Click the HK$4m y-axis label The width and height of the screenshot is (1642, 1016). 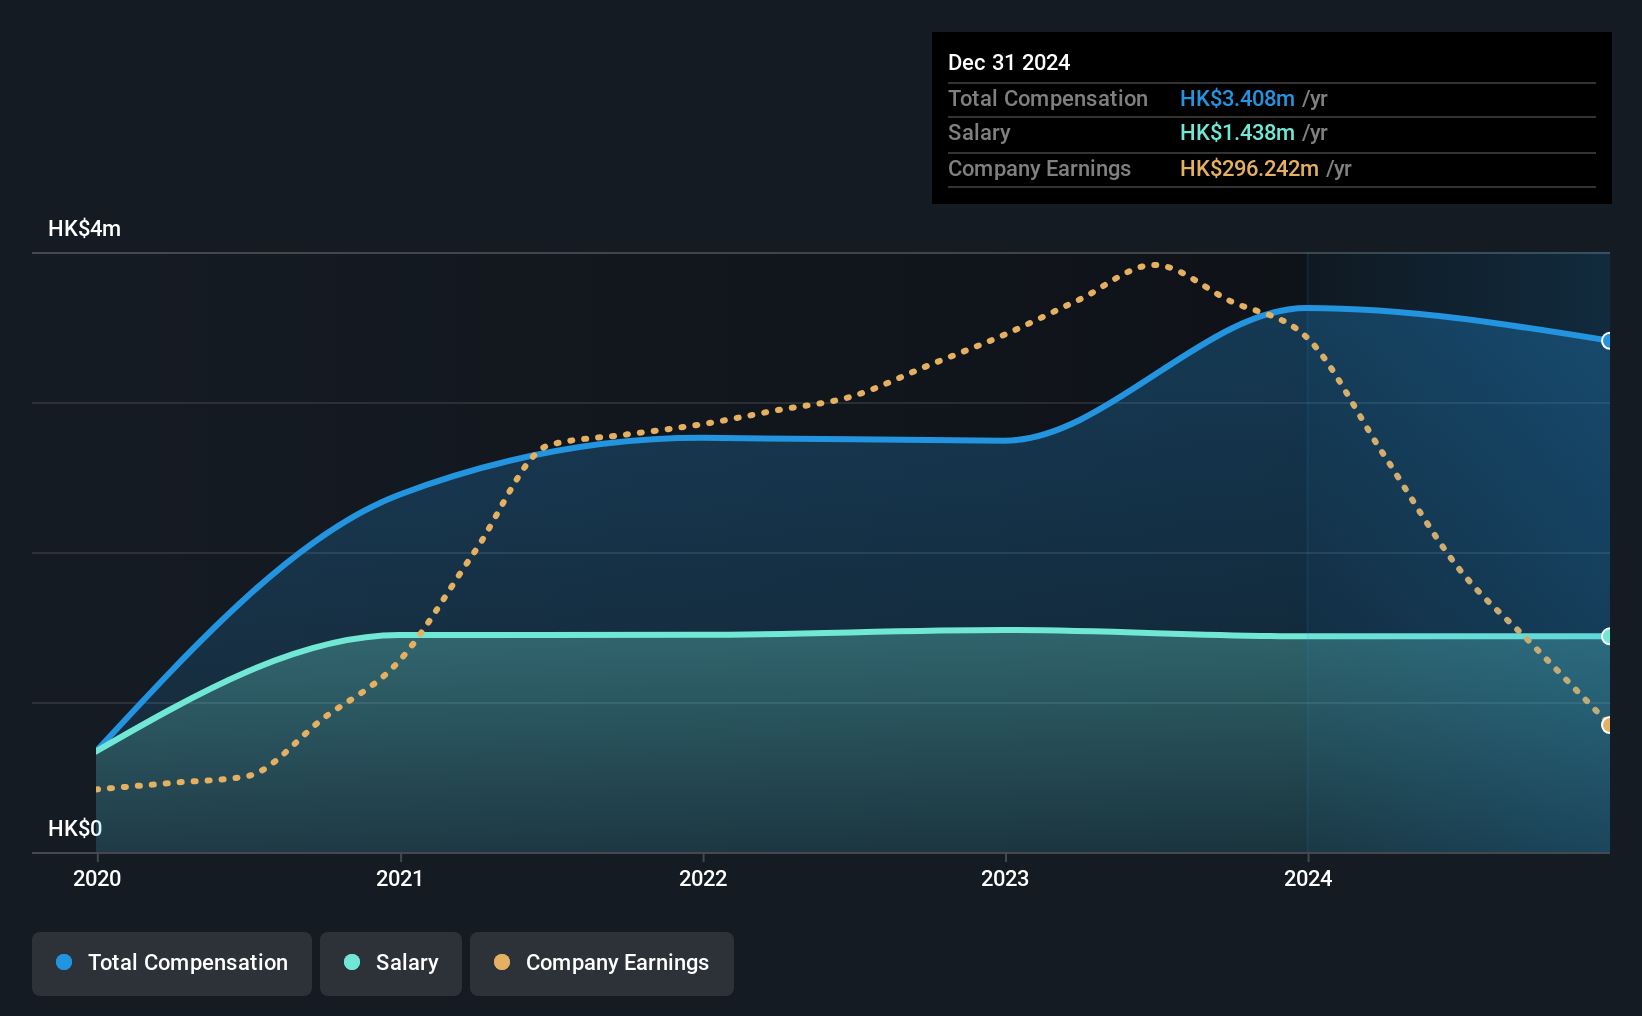click(x=85, y=228)
